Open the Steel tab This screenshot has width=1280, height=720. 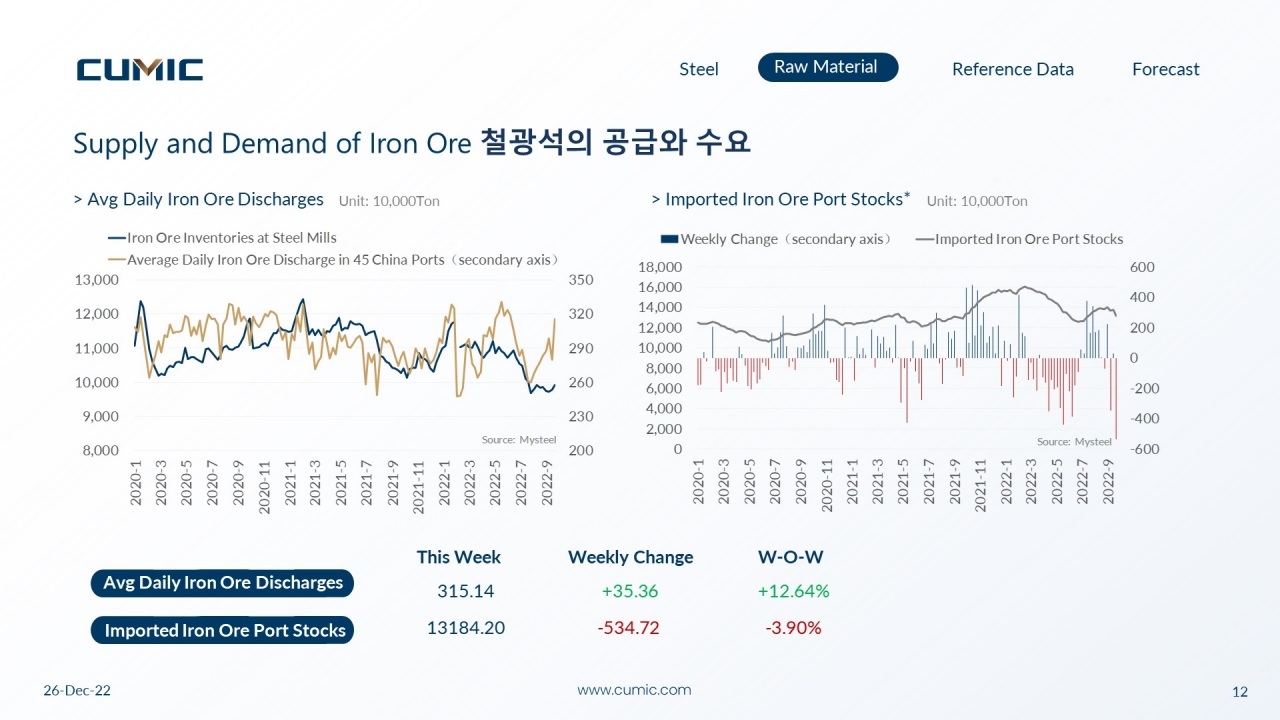tap(699, 69)
